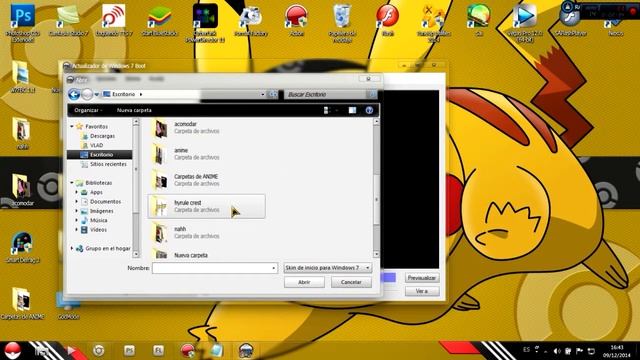Open the Skin de inicio file type dropdown
The width and height of the screenshot is (640, 360).
click(328, 268)
